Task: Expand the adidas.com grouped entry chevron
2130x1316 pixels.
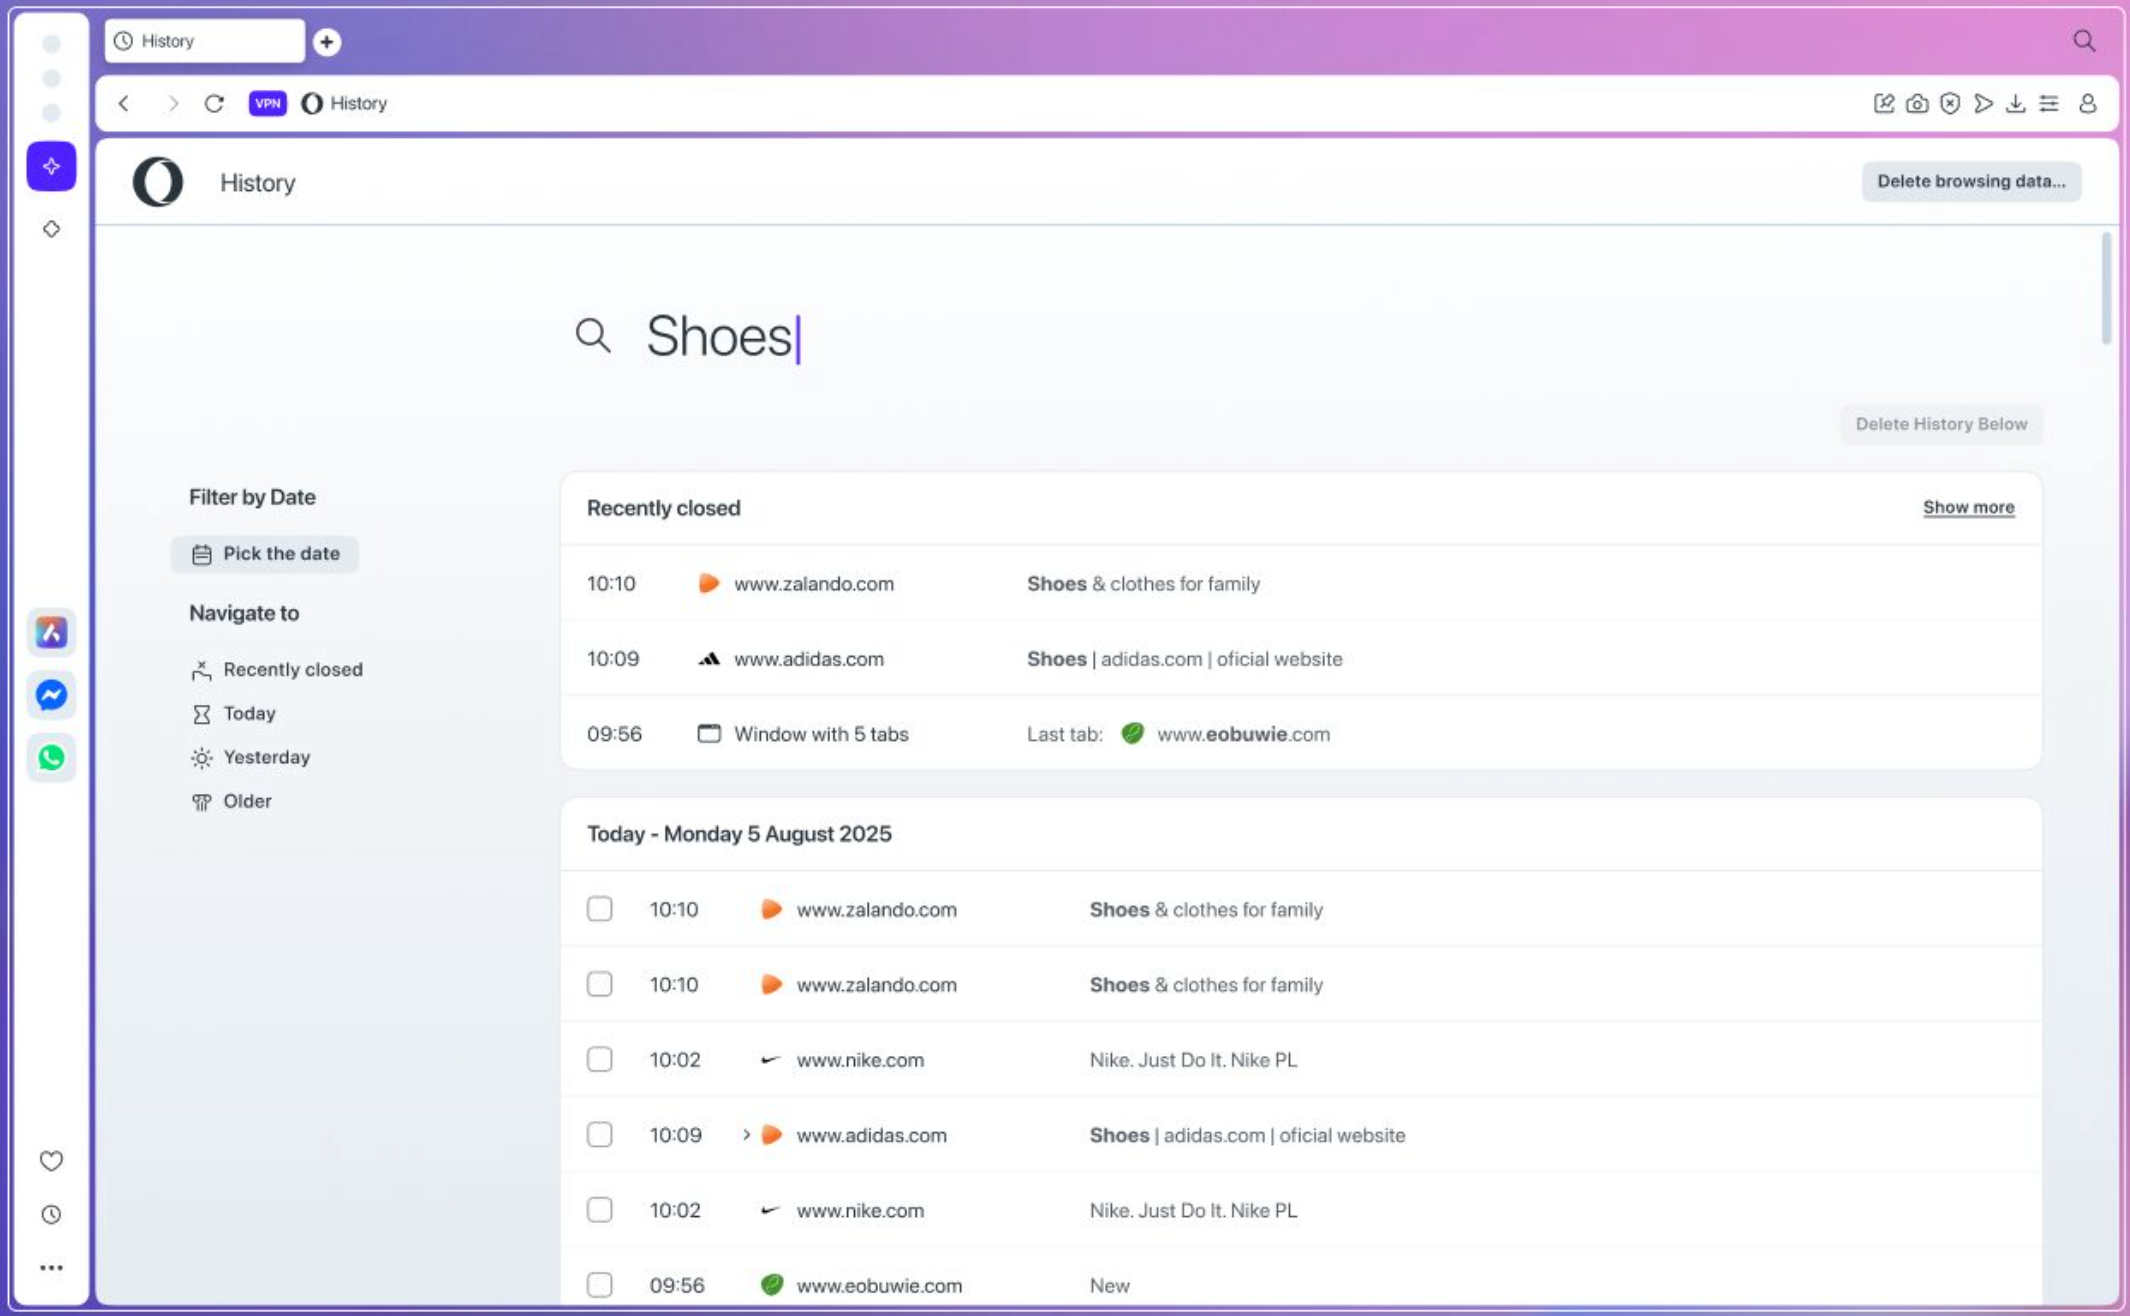Action: pos(746,1134)
